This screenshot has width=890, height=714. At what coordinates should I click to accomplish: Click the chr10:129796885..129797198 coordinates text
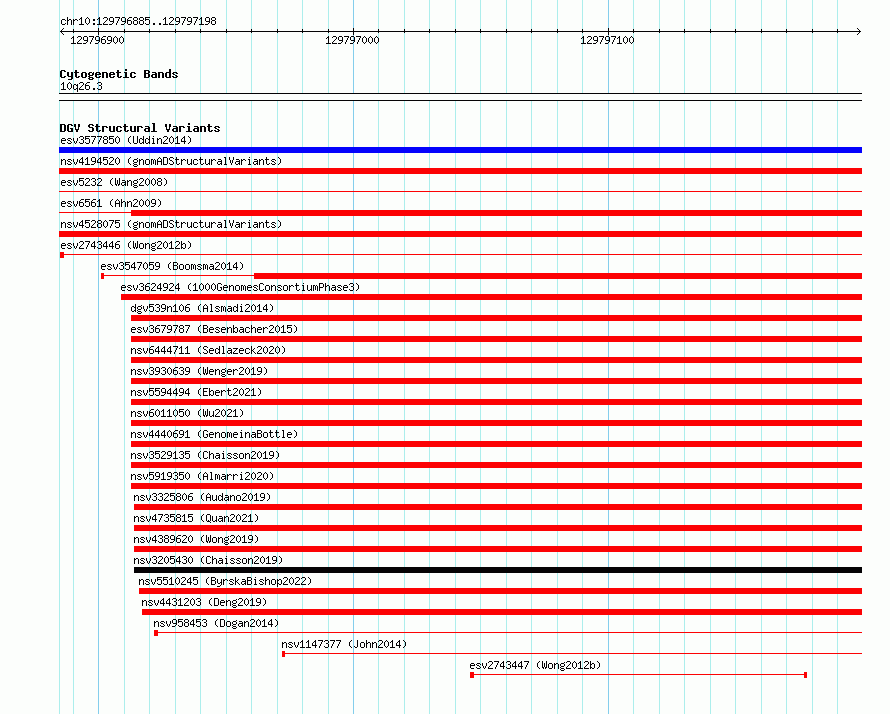[138, 21]
